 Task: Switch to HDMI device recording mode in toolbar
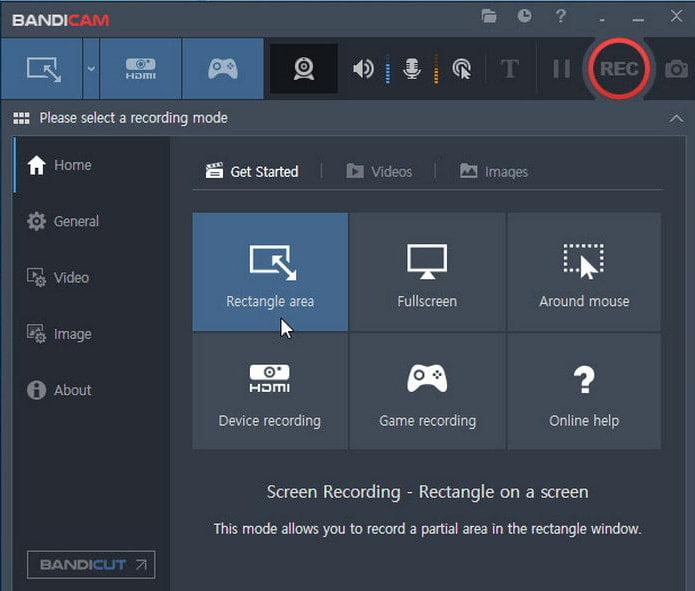pyautogui.click(x=141, y=69)
